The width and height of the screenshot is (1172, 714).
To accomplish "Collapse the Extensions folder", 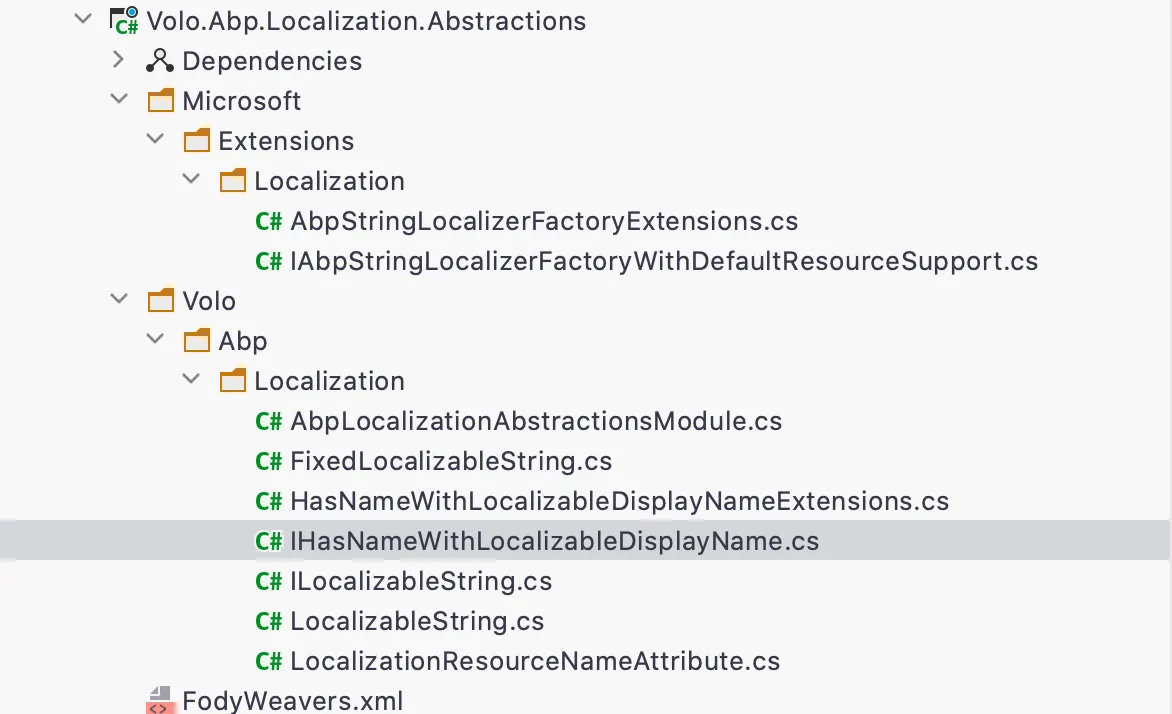I will pos(155,138).
